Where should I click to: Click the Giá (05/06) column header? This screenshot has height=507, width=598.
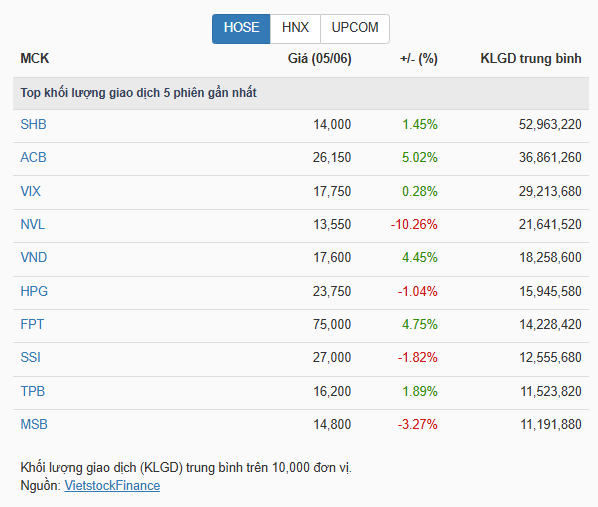(x=320, y=58)
